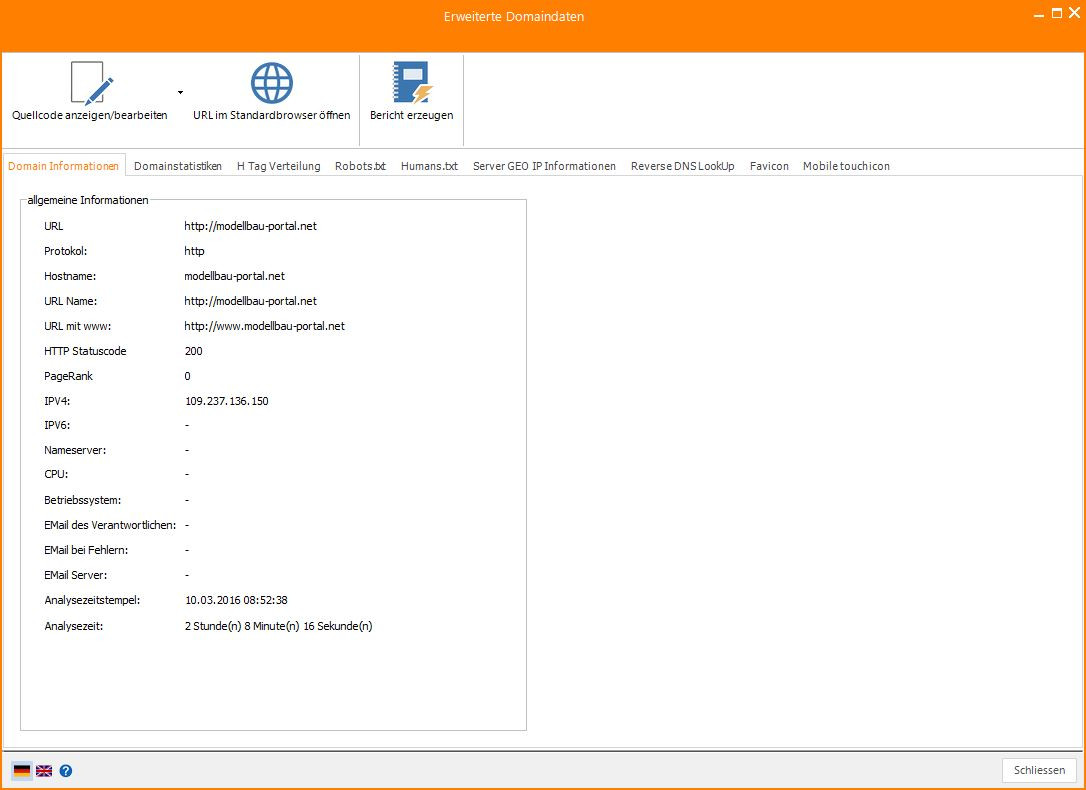This screenshot has width=1086, height=790.
Task: Open the Robots.txt tab
Action: [360, 166]
